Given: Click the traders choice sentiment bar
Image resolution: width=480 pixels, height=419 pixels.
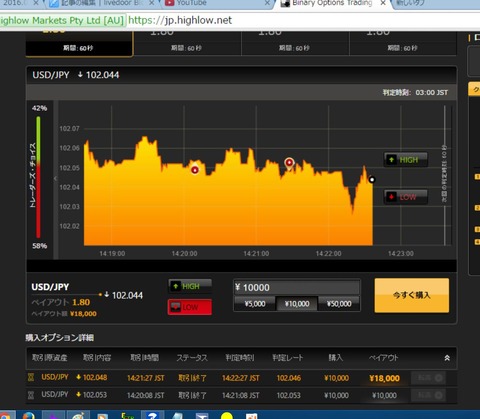Looking at the screenshot, I should (39, 177).
